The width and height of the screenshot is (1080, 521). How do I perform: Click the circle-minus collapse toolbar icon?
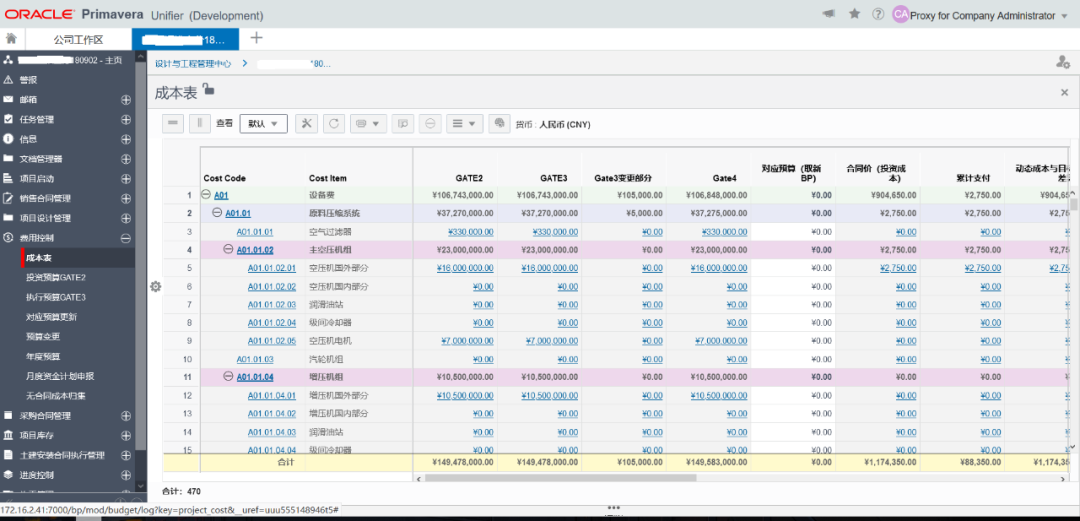pos(430,123)
